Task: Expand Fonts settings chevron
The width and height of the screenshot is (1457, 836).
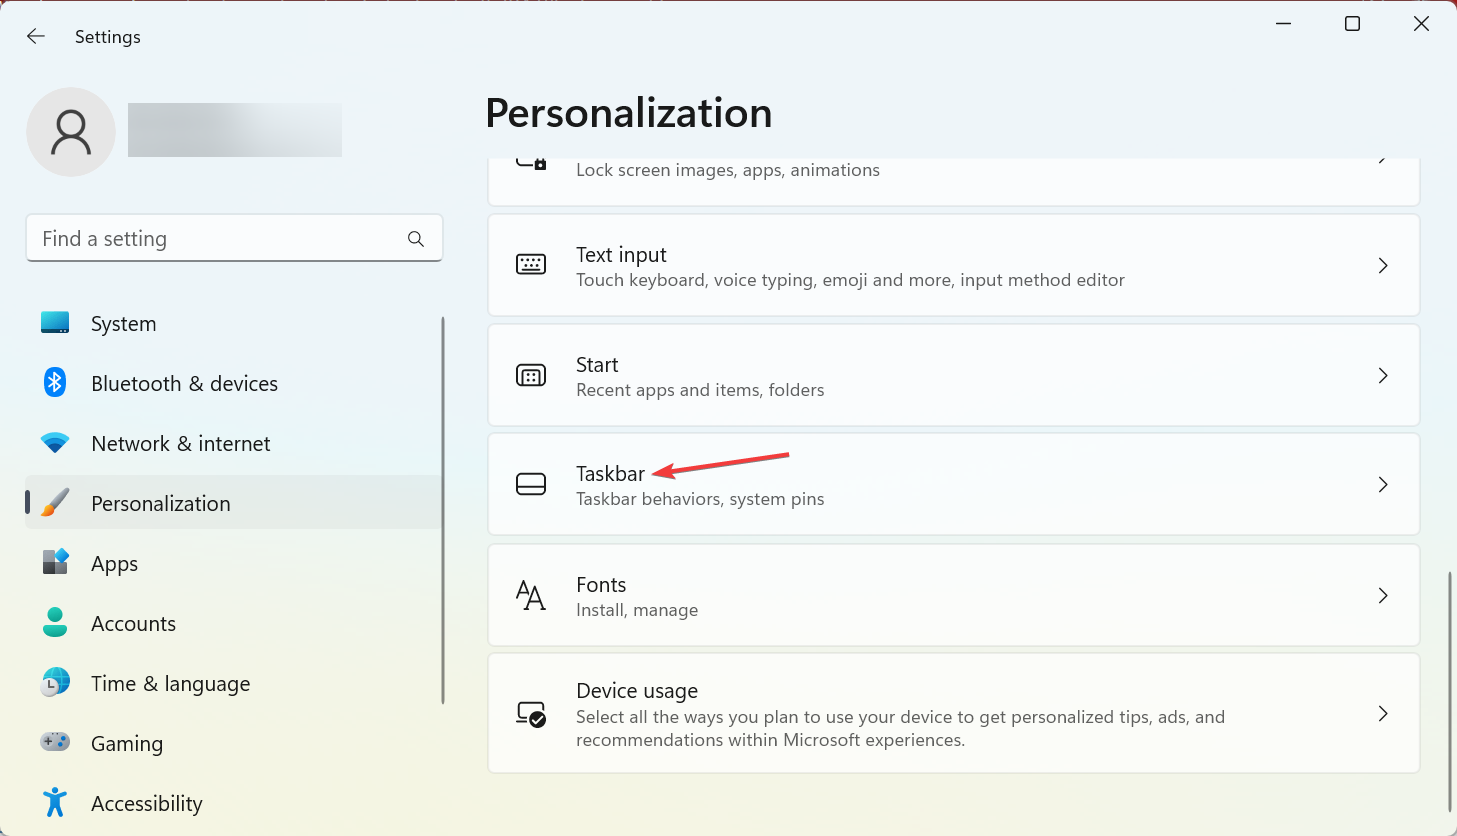Action: click(x=1383, y=596)
